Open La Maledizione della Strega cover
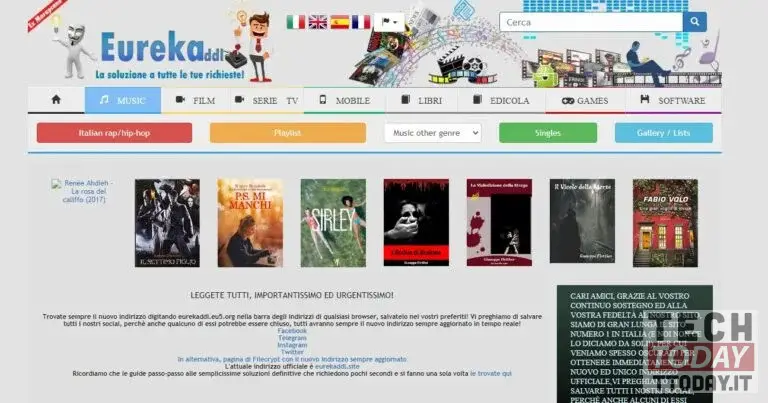Screen dimensions: 768x403 (499, 222)
